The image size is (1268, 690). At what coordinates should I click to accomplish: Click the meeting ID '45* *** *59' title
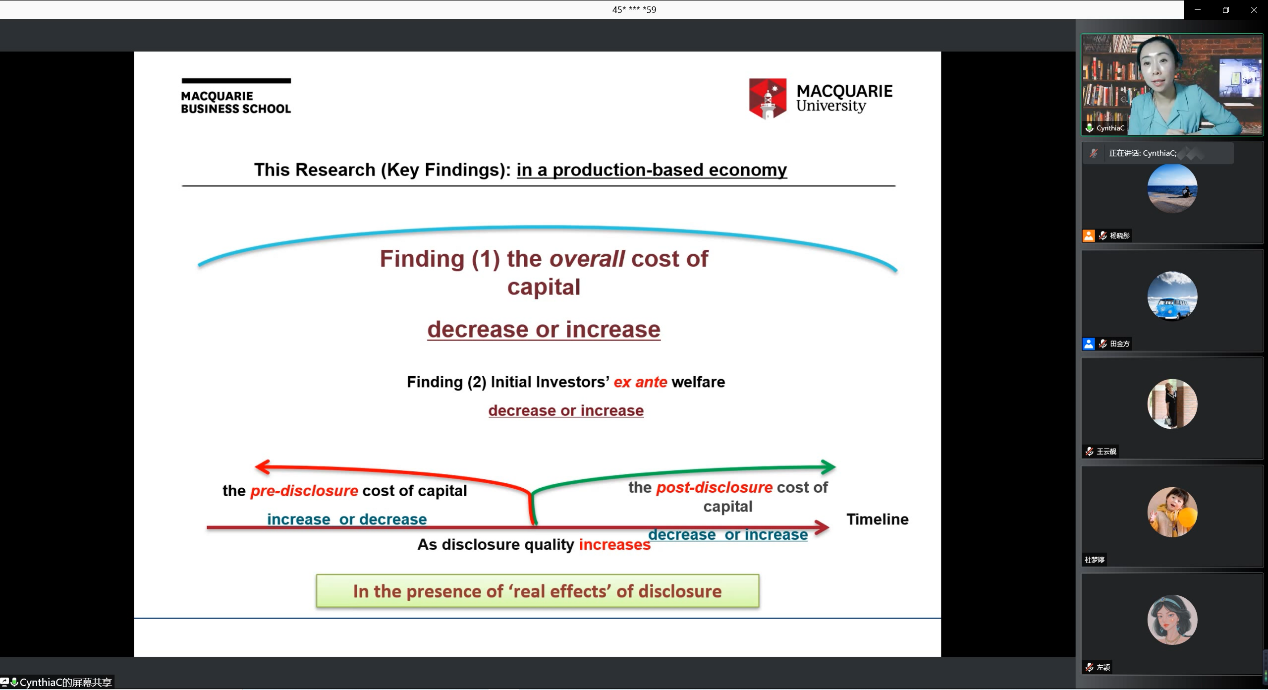coord(634,10)
